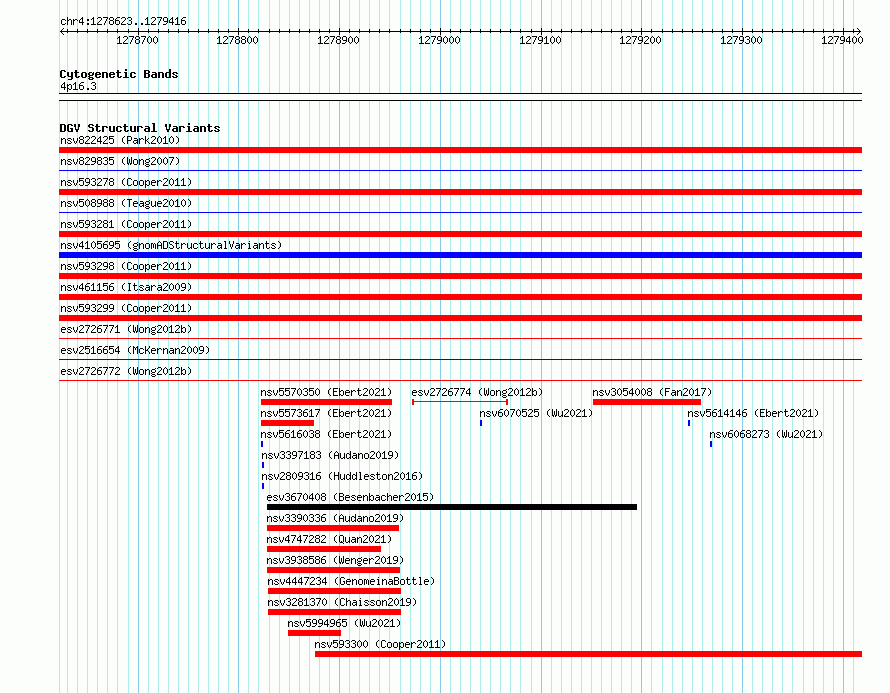
Task: Open the nsv593281 (Cooper2011) label
Action: pyautogui.click(x=126, y=224)
